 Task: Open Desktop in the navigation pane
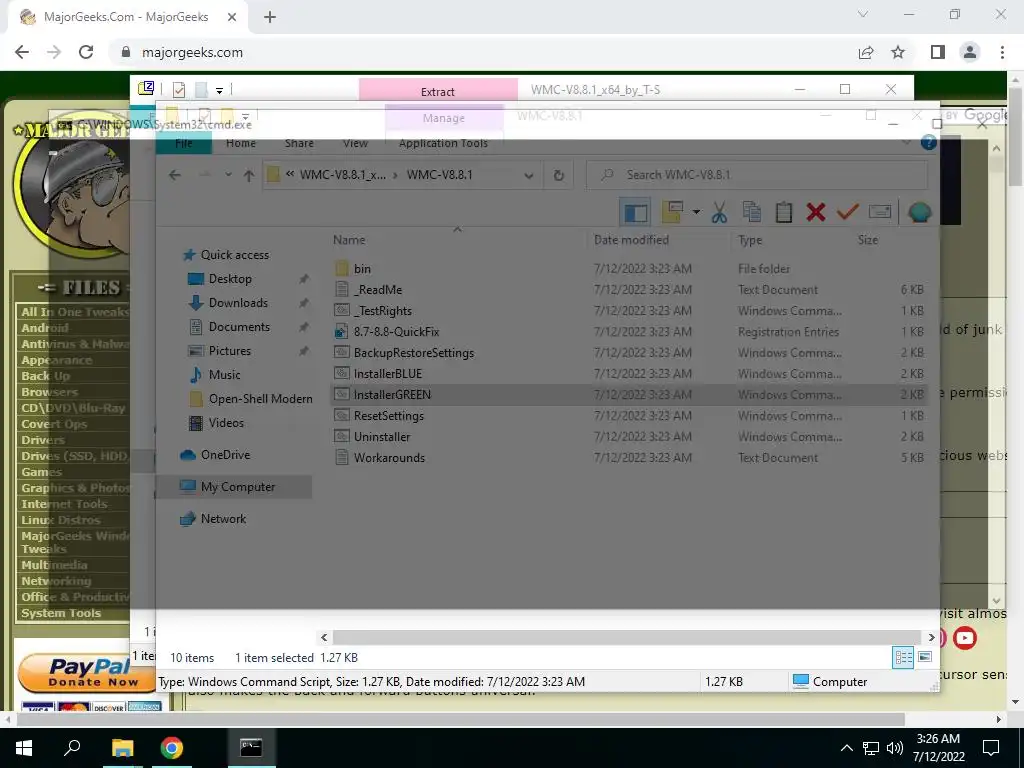[x=230, y=279]
